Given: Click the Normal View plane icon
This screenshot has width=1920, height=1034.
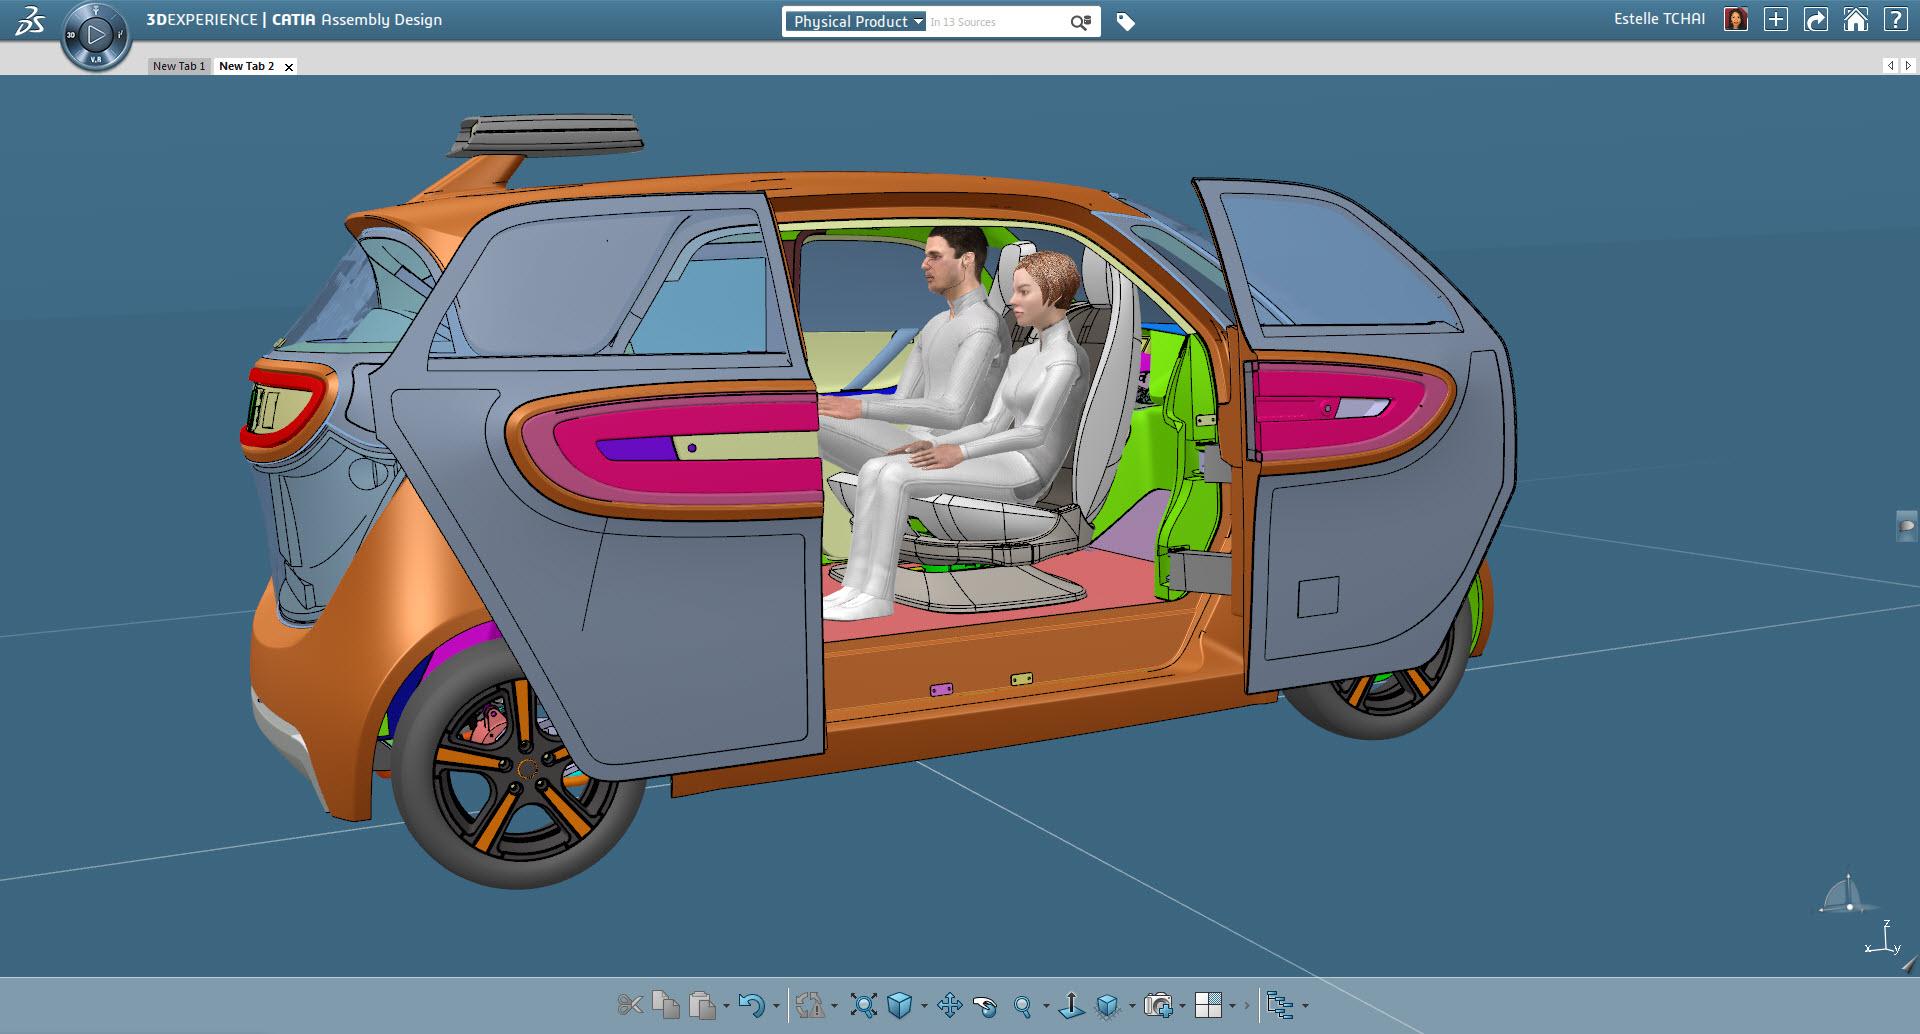Looking at the screenshot, I should point(1071,1005).
